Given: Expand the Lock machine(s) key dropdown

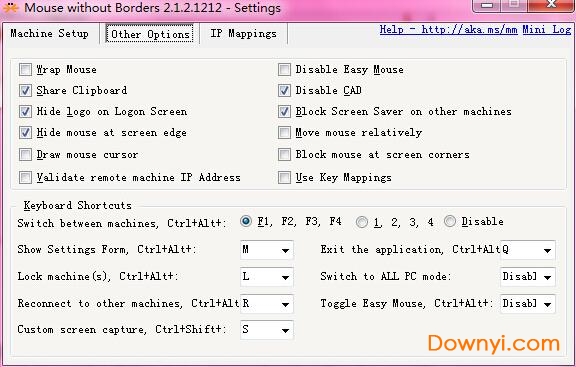Looking at the screenshot, I should (x=267, y=277).
